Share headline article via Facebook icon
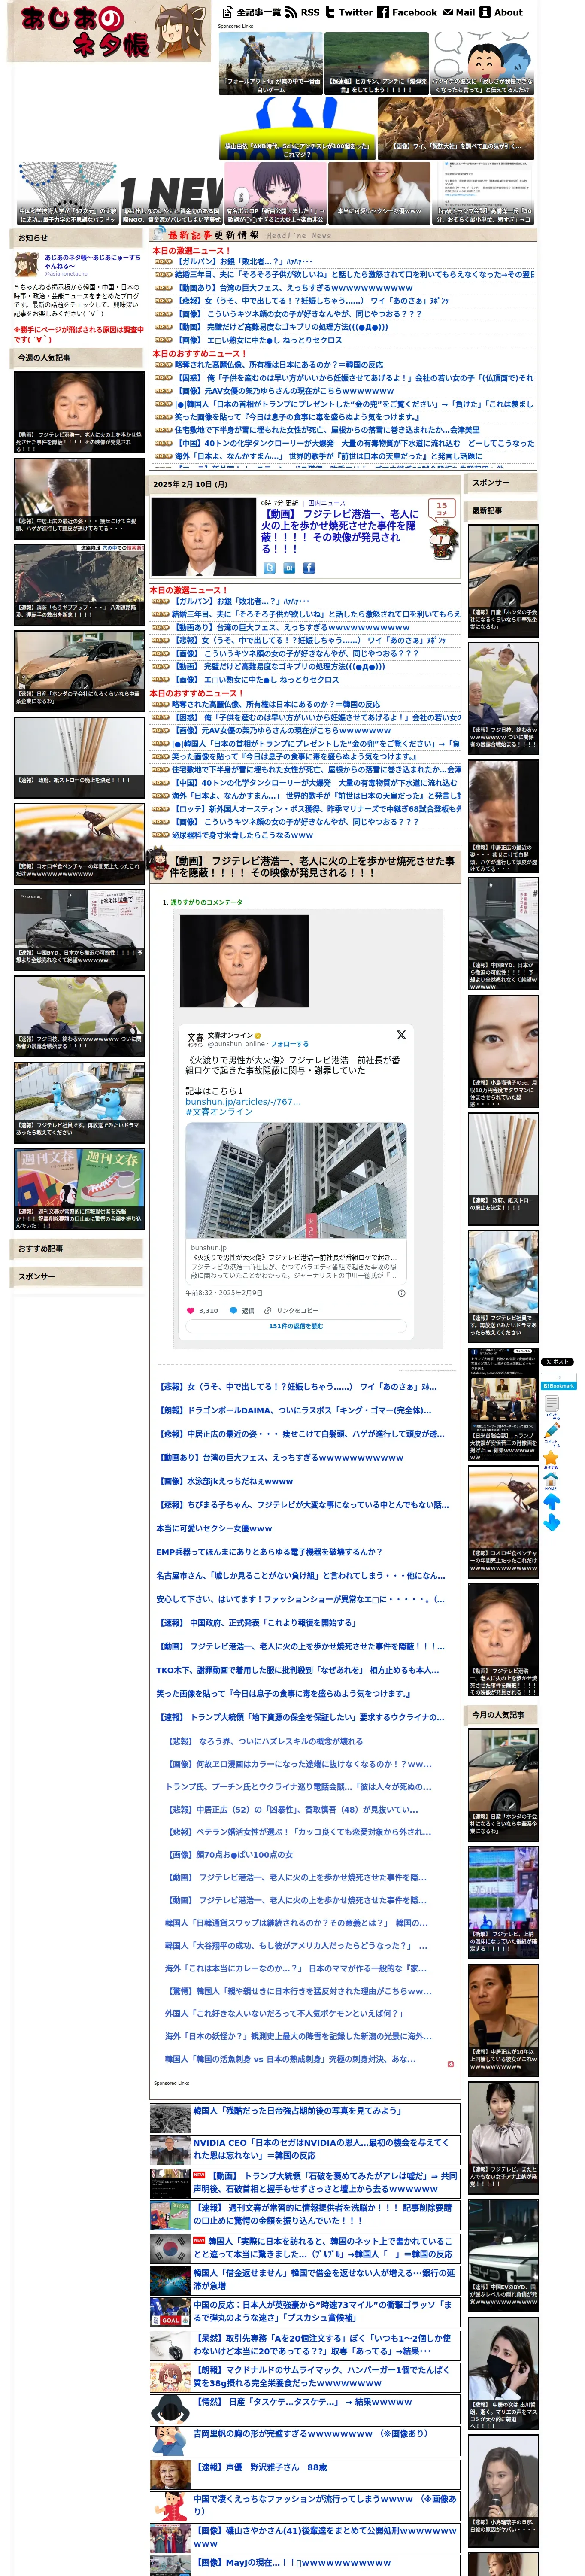This screenshot has height=2576, width=585. (x=309, y=568)
